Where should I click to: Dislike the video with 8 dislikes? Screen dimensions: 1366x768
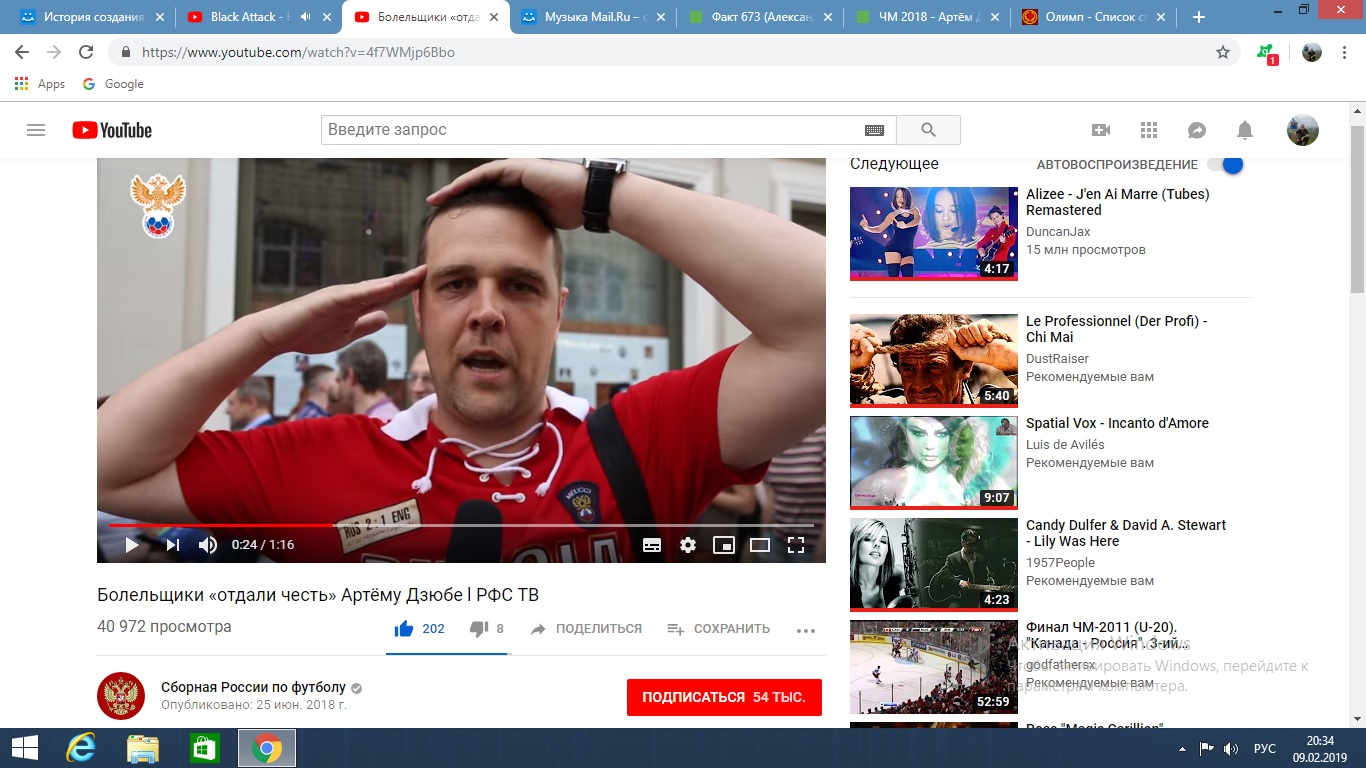[x=486, y=629]
